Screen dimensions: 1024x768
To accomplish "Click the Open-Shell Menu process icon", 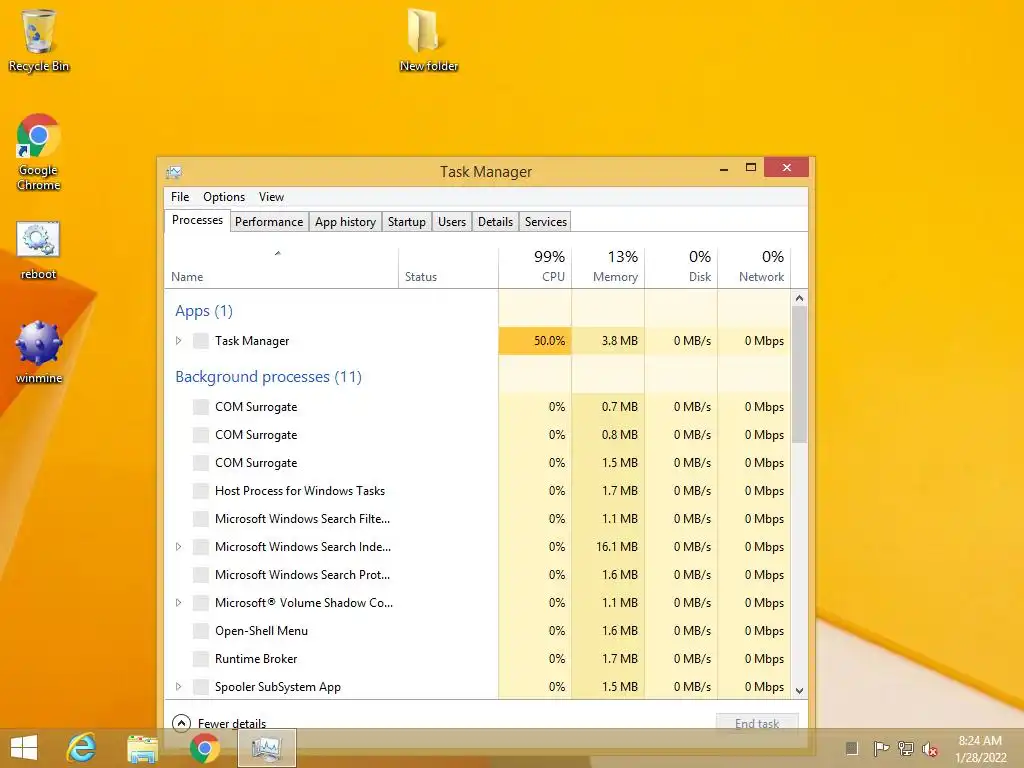I will (201, 631).
